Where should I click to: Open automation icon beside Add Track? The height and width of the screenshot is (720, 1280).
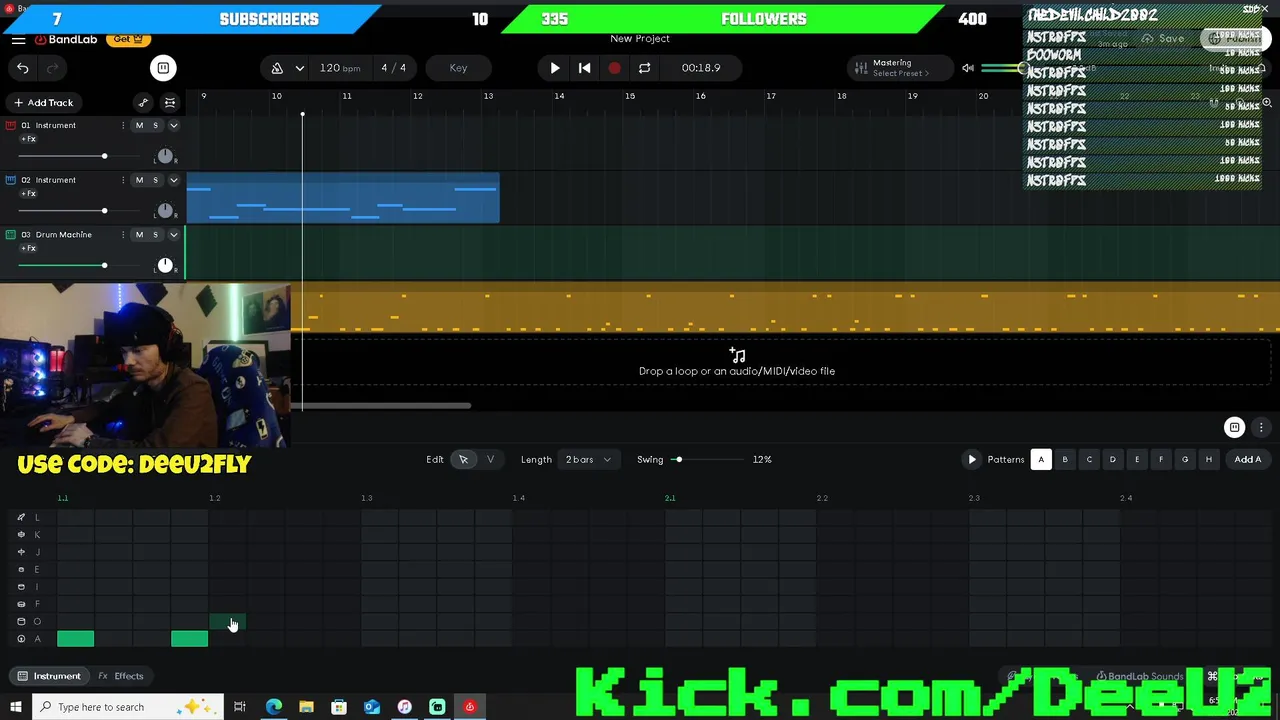(143, 103)
